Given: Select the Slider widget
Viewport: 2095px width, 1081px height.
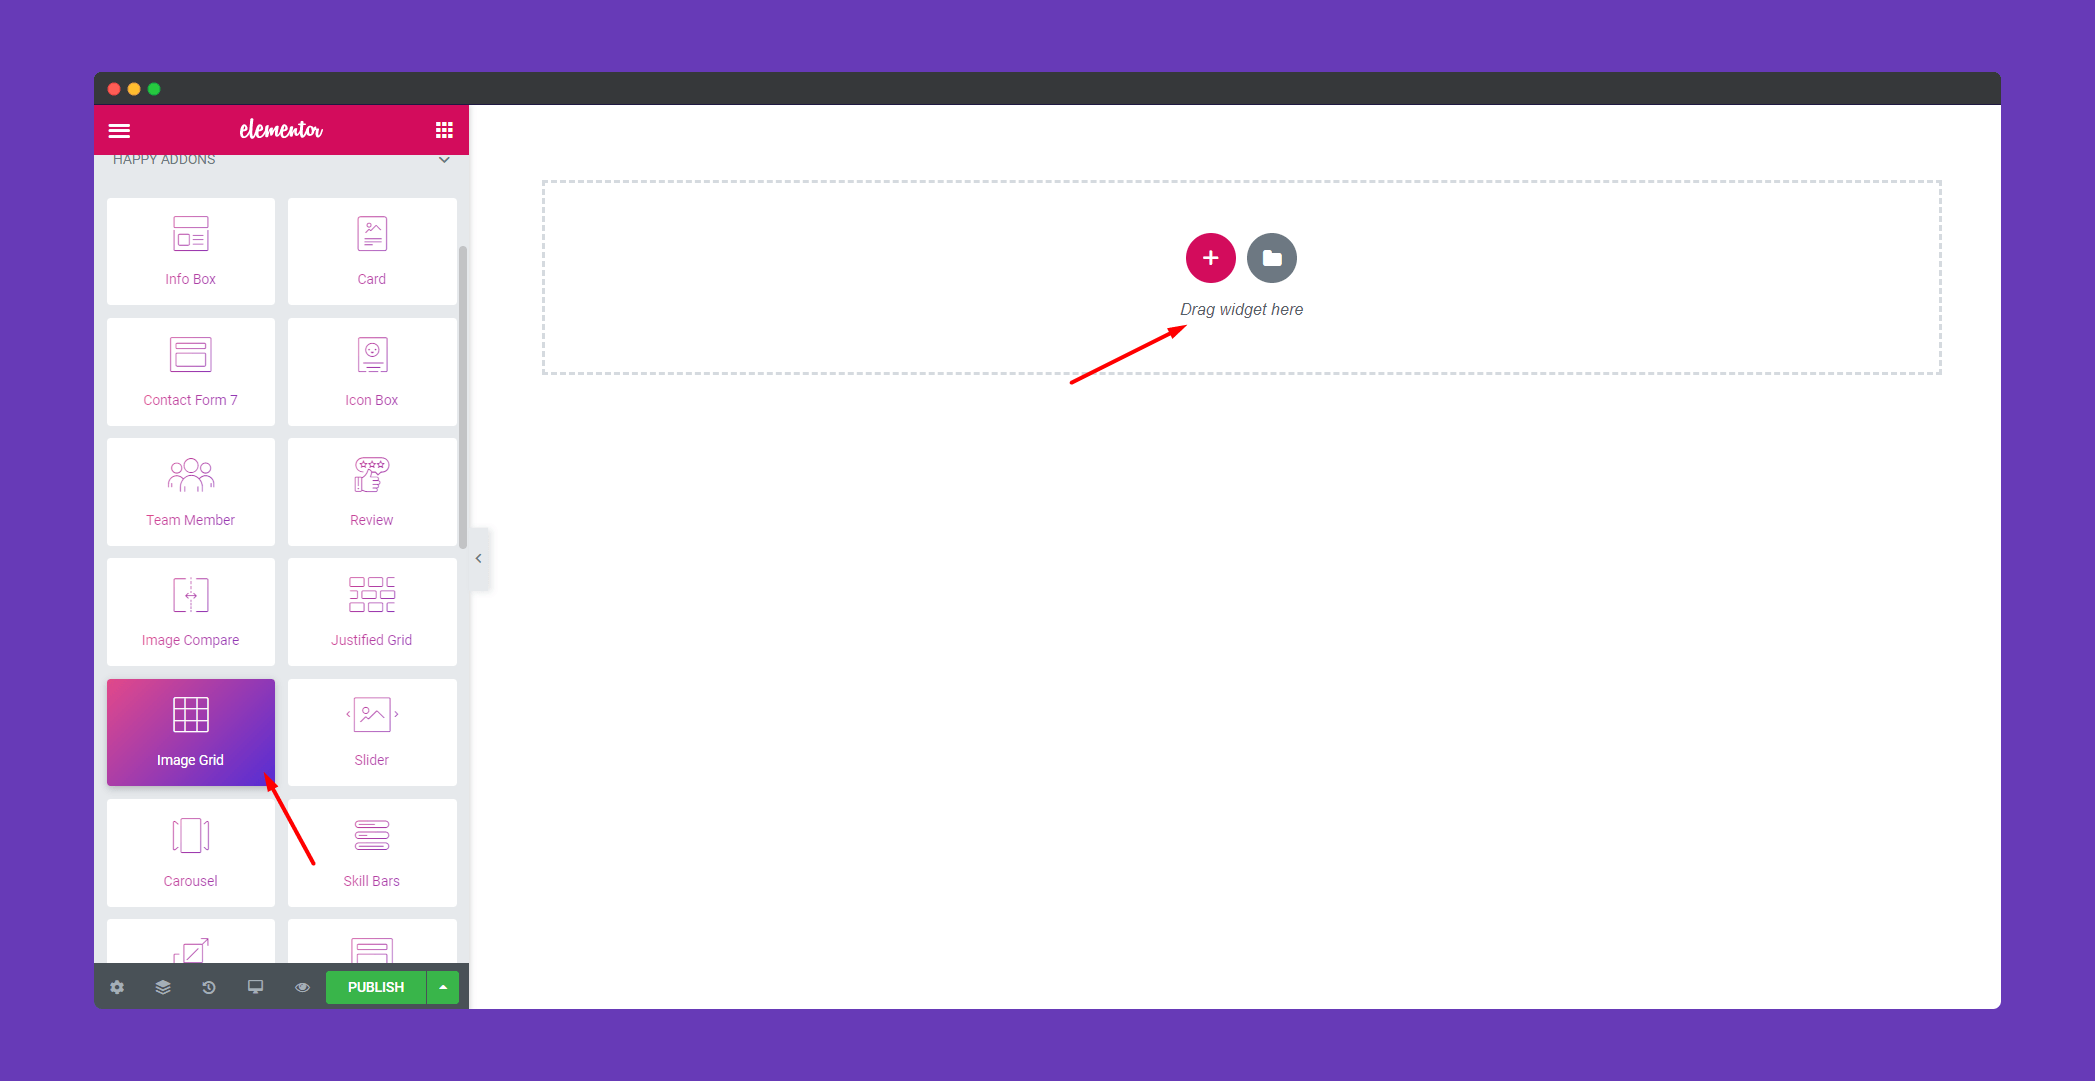Looking at the screenshot, I should (x=371, y=732).
